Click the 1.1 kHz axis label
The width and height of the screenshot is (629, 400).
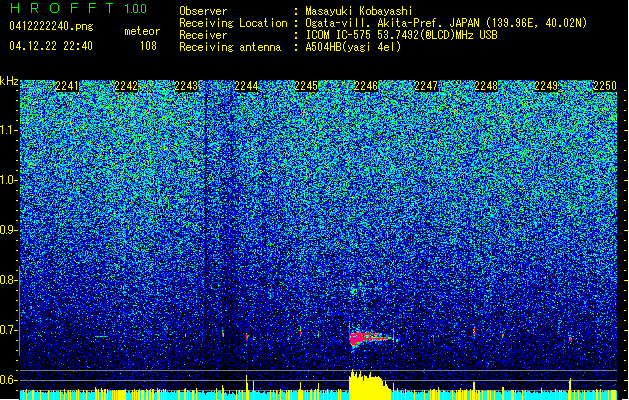pos(9,130)
